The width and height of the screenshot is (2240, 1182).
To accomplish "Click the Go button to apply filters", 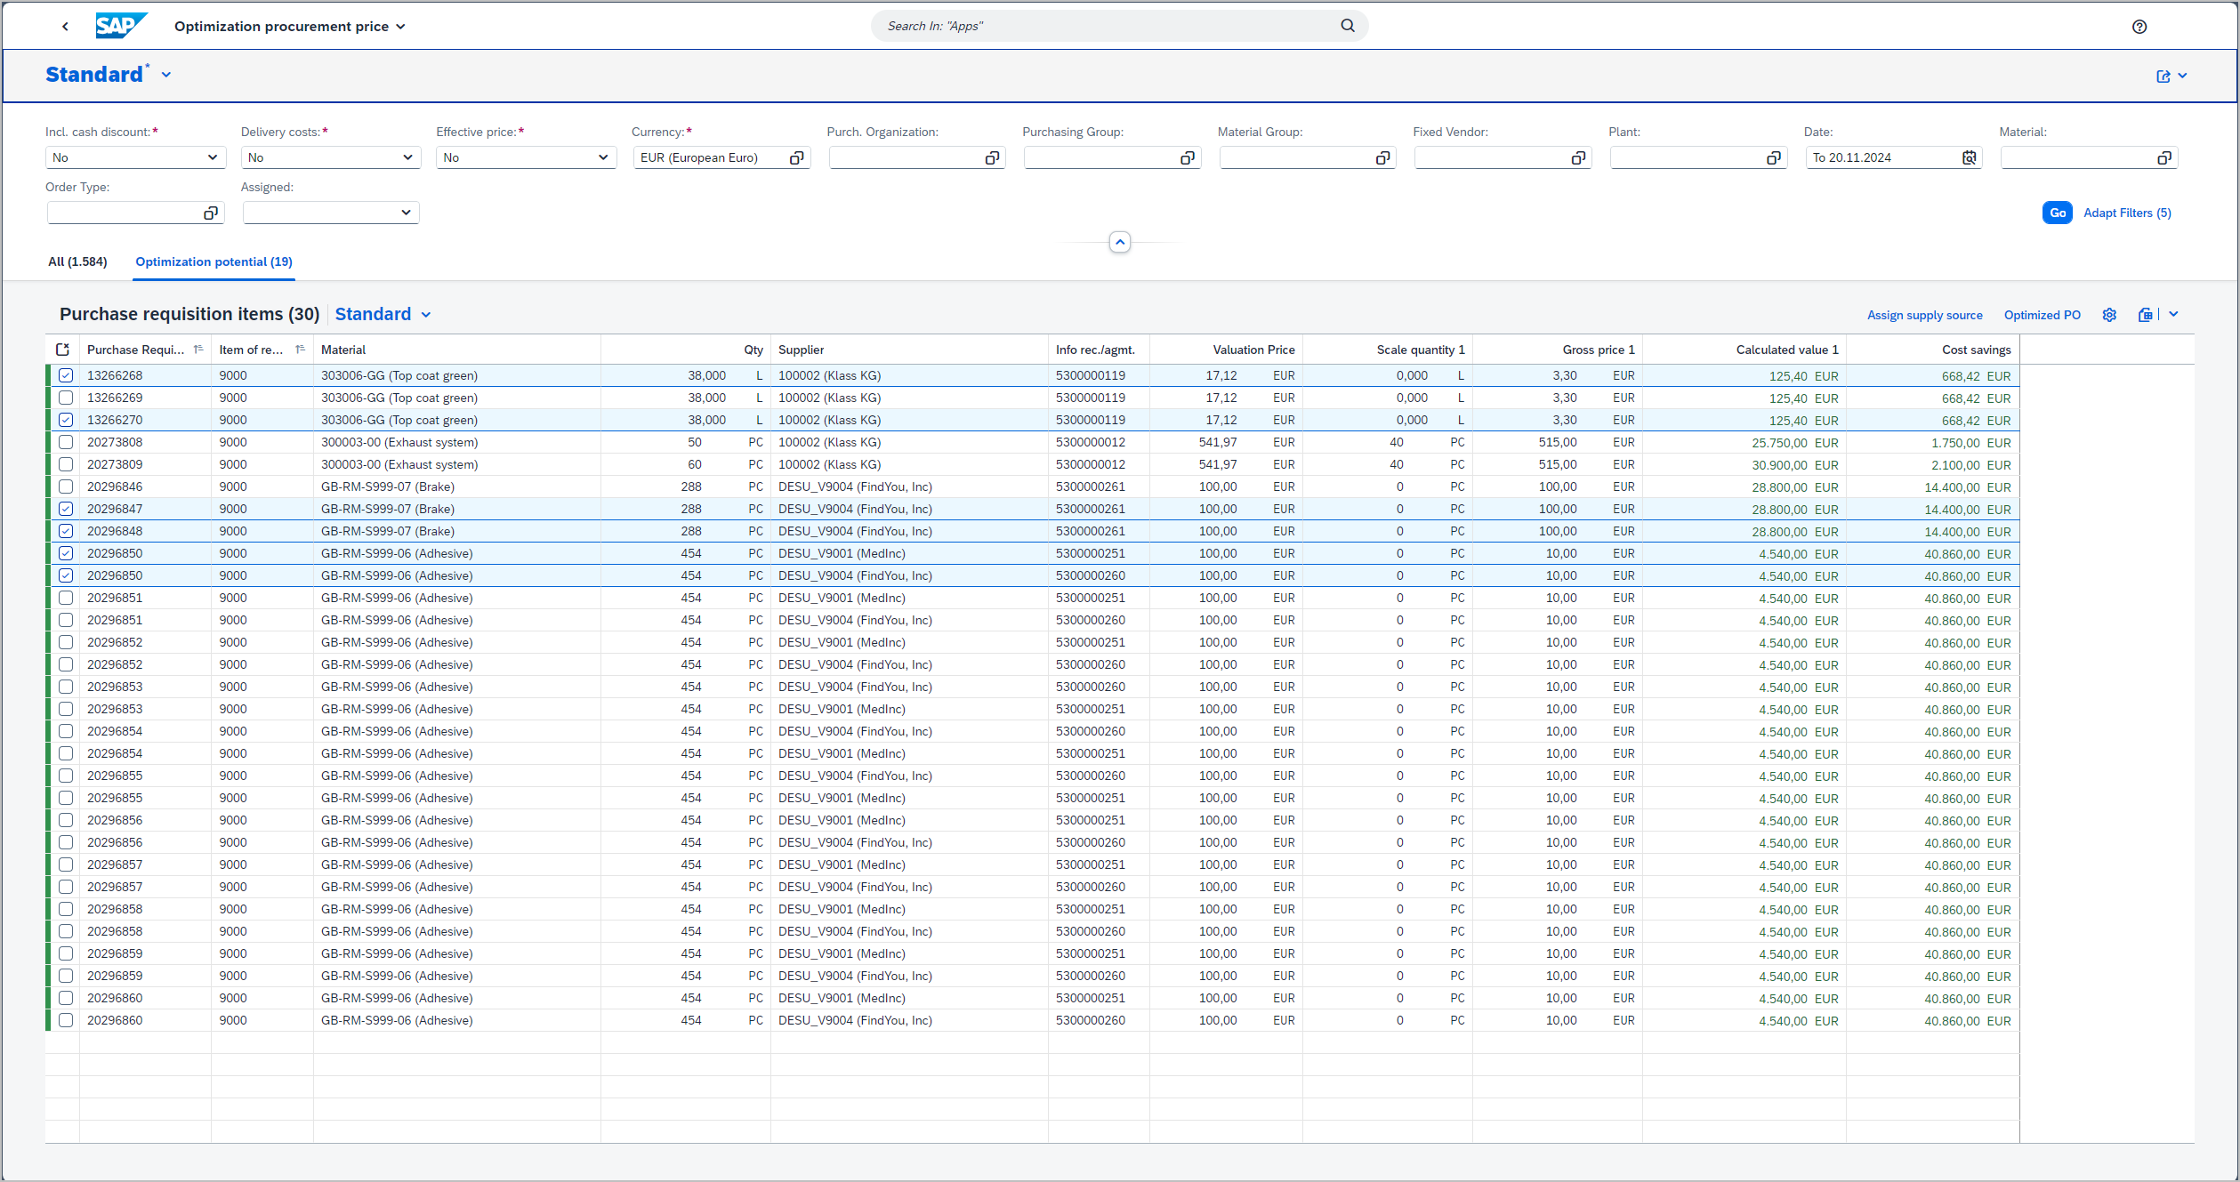I will [x=2057, y=212].
